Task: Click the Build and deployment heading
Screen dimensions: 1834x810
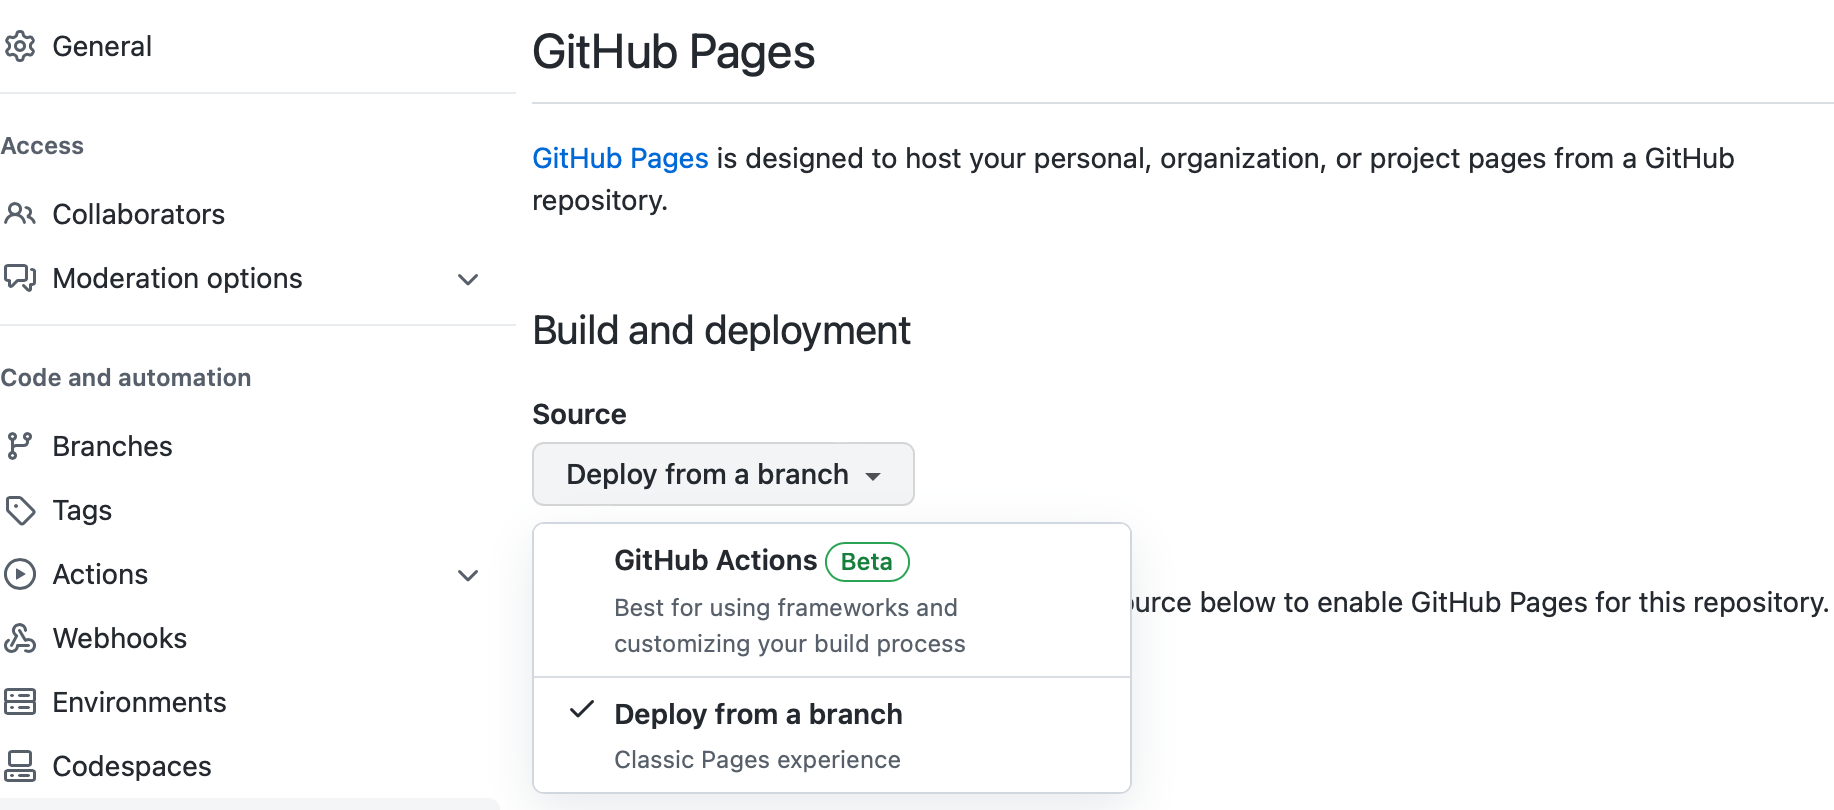Action: 721,330
